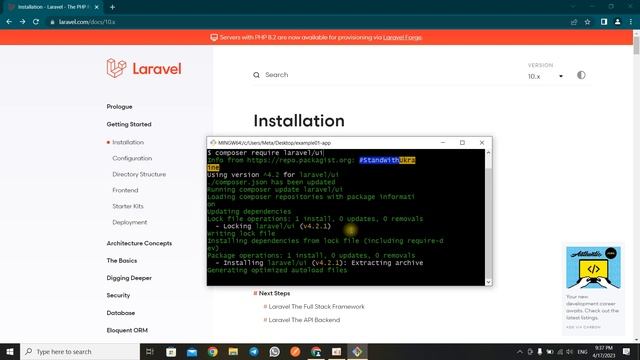Open the Starter Kits sidebar link
This screenshot has height=360, width=640.
128,206
